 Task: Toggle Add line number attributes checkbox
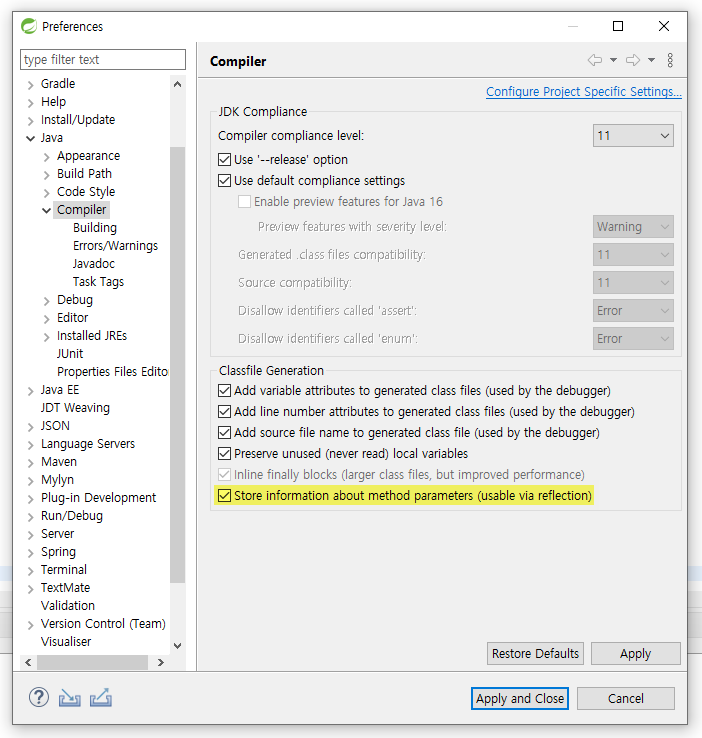coord(224,412)
